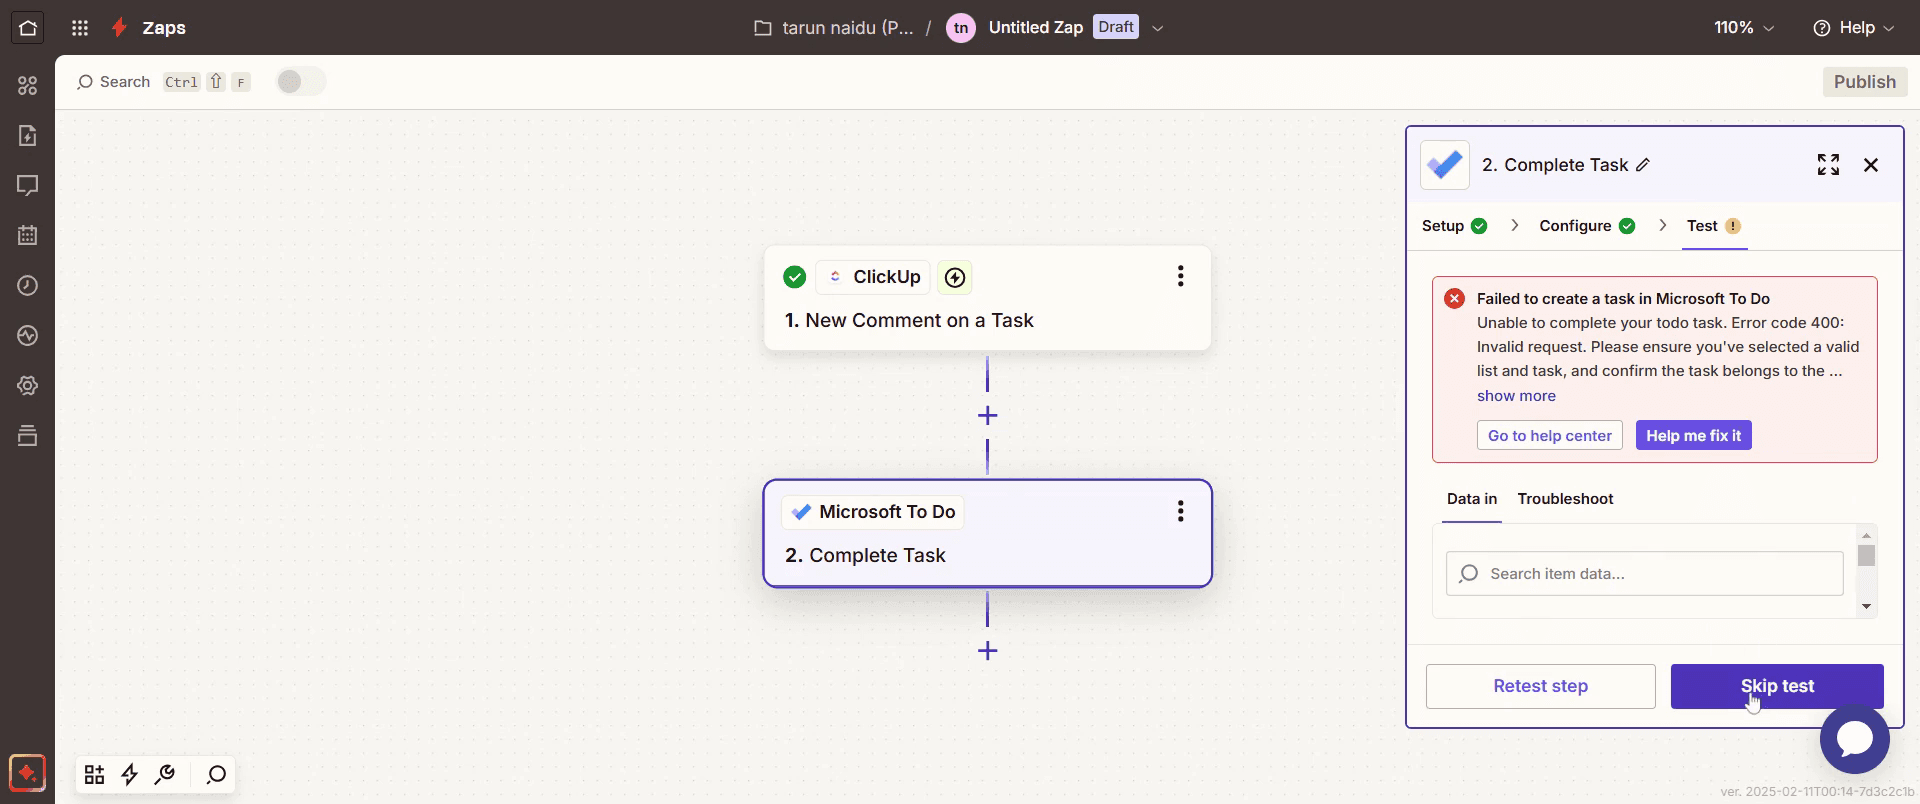The height and width of the screenshot is (804, 1920).
Task: Select the Test tab
Action: point(1714,226)
